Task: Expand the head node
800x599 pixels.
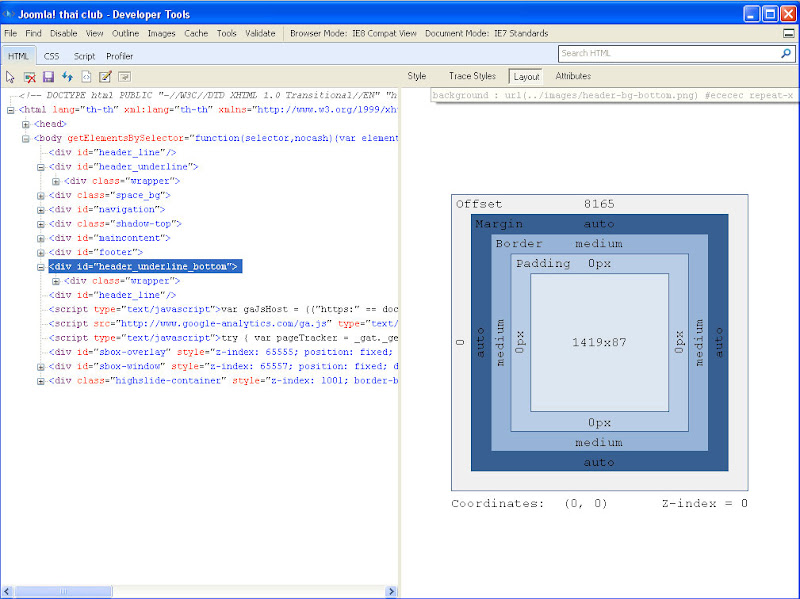Action: click(26, 124)
